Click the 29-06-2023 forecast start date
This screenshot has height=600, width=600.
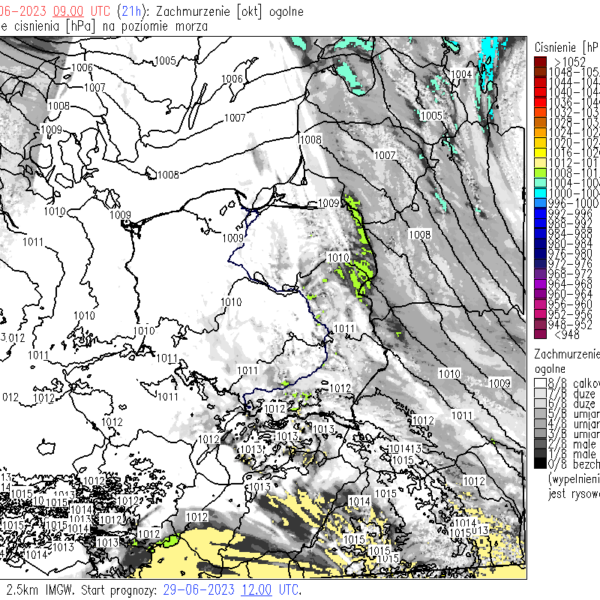(x=199, y=590)
